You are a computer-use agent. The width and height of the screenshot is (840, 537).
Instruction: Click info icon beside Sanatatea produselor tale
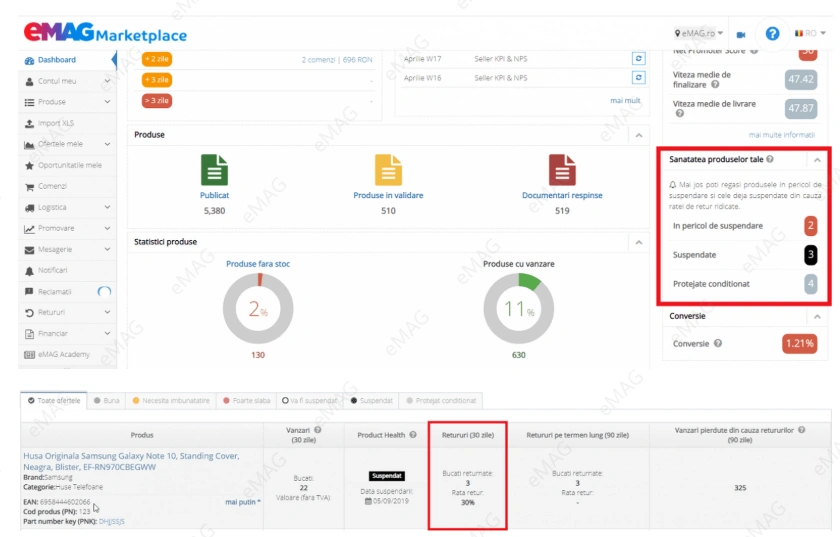[770, 159]
